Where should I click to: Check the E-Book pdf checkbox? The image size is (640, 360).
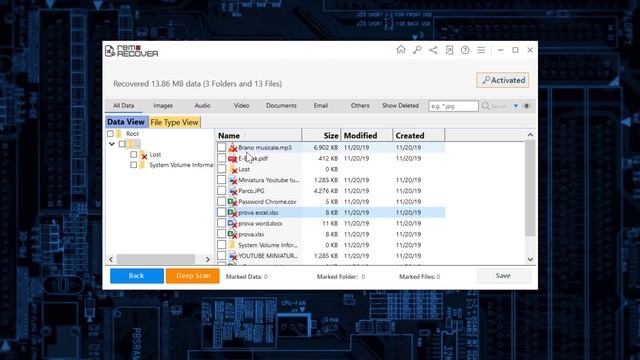[221, 158]
